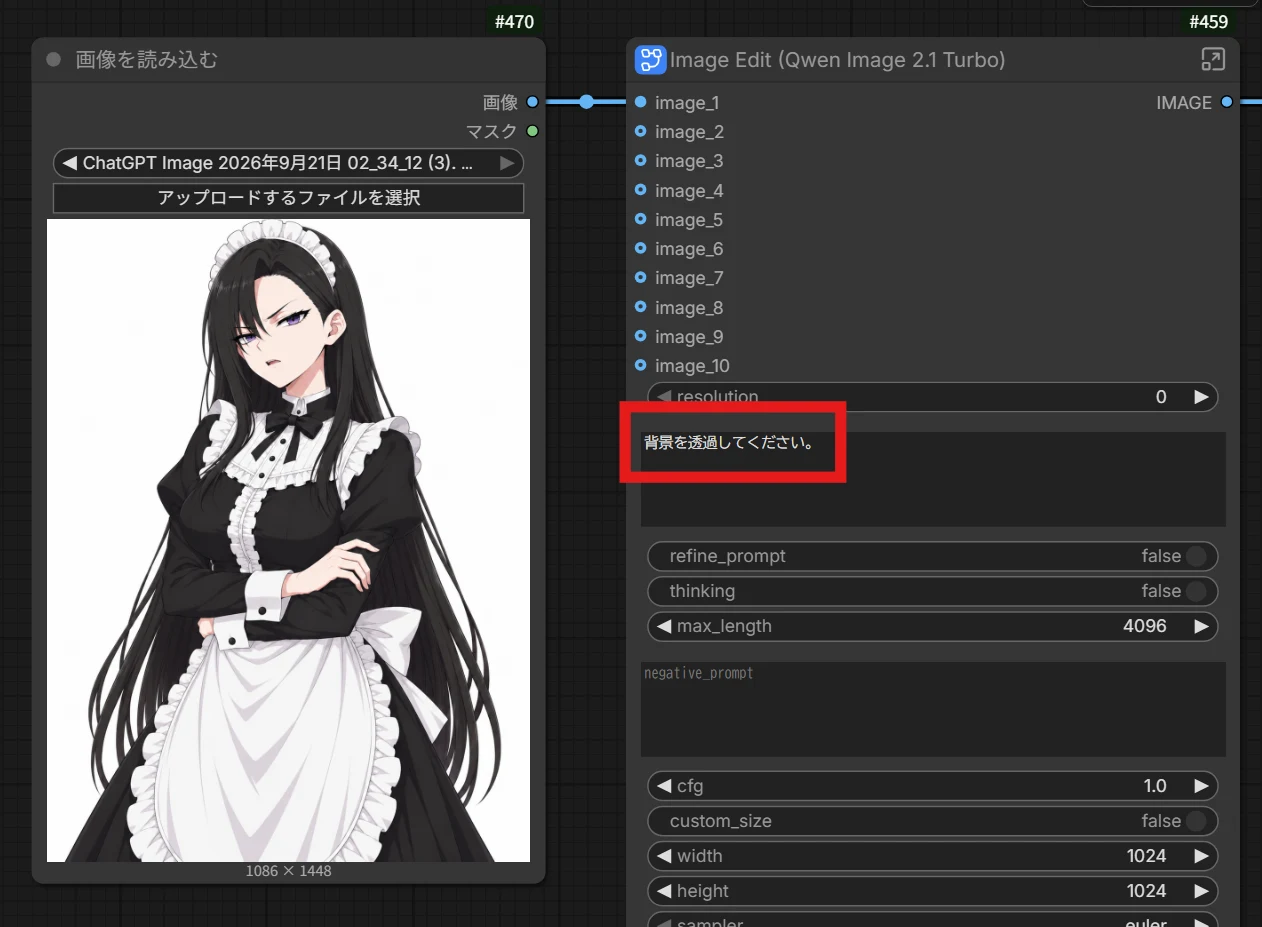Click the image_8 input port

pos(641,307)
